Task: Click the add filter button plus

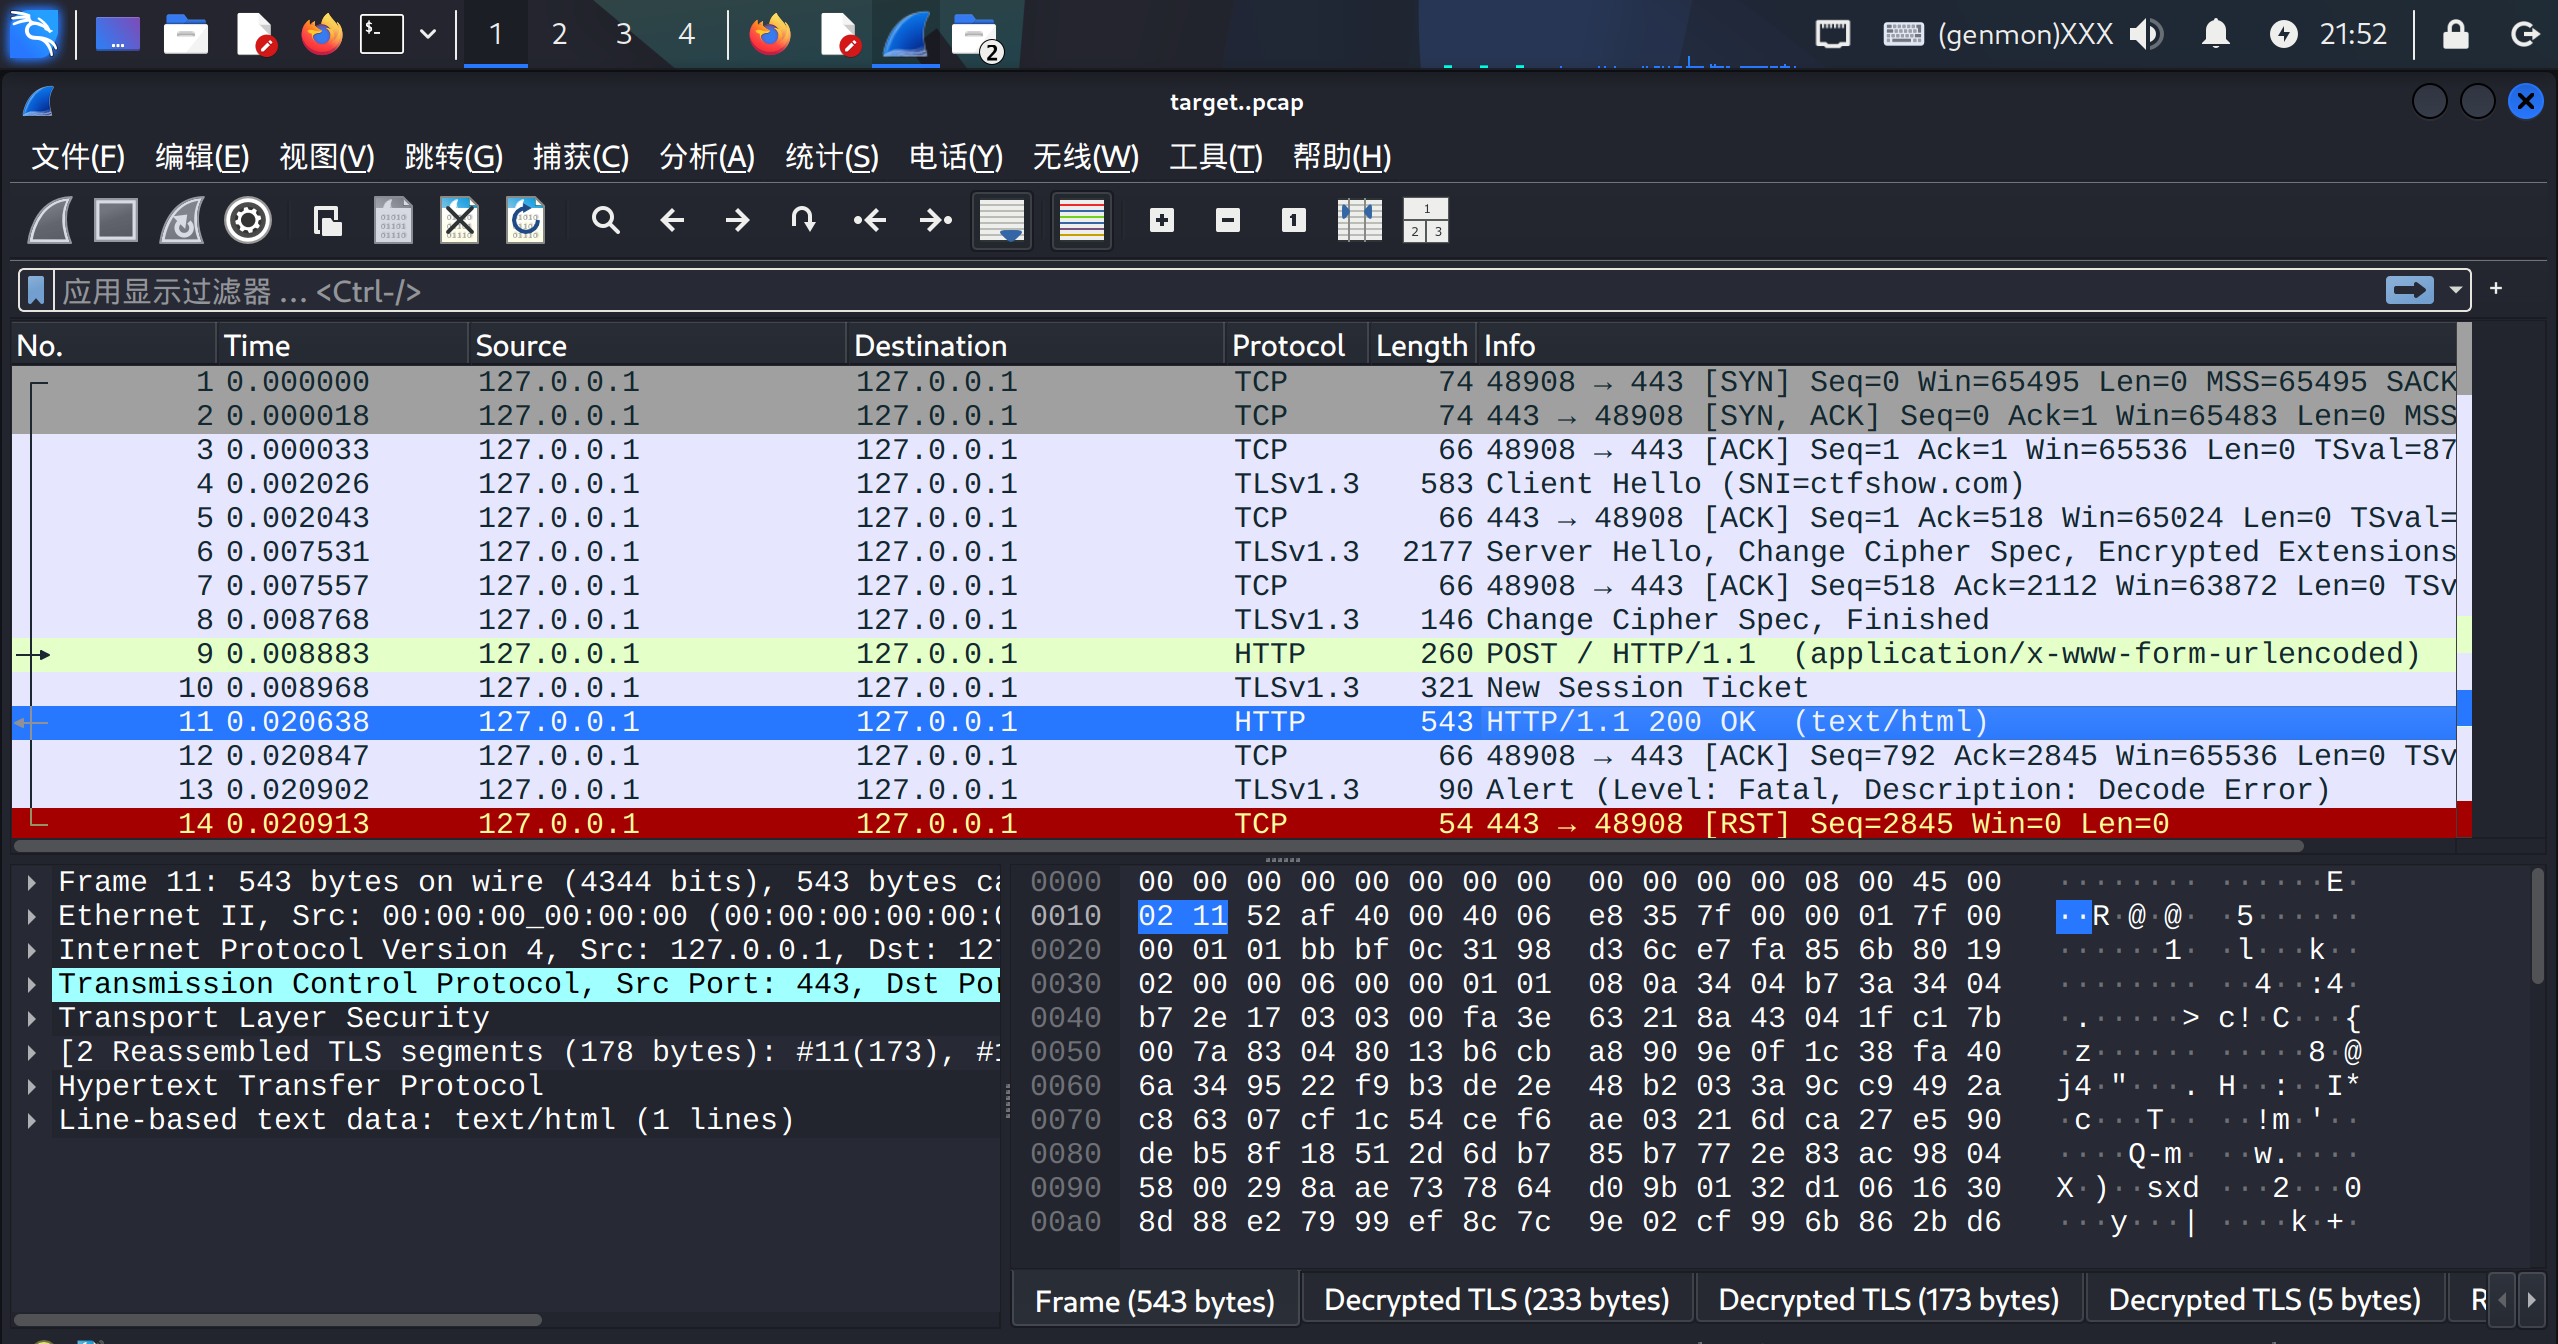Action: 2496,289
